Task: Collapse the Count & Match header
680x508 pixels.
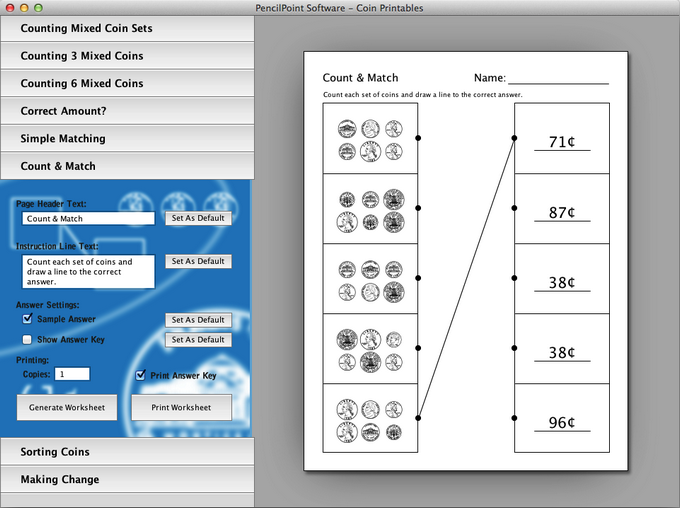Action: tap(128, 166)
